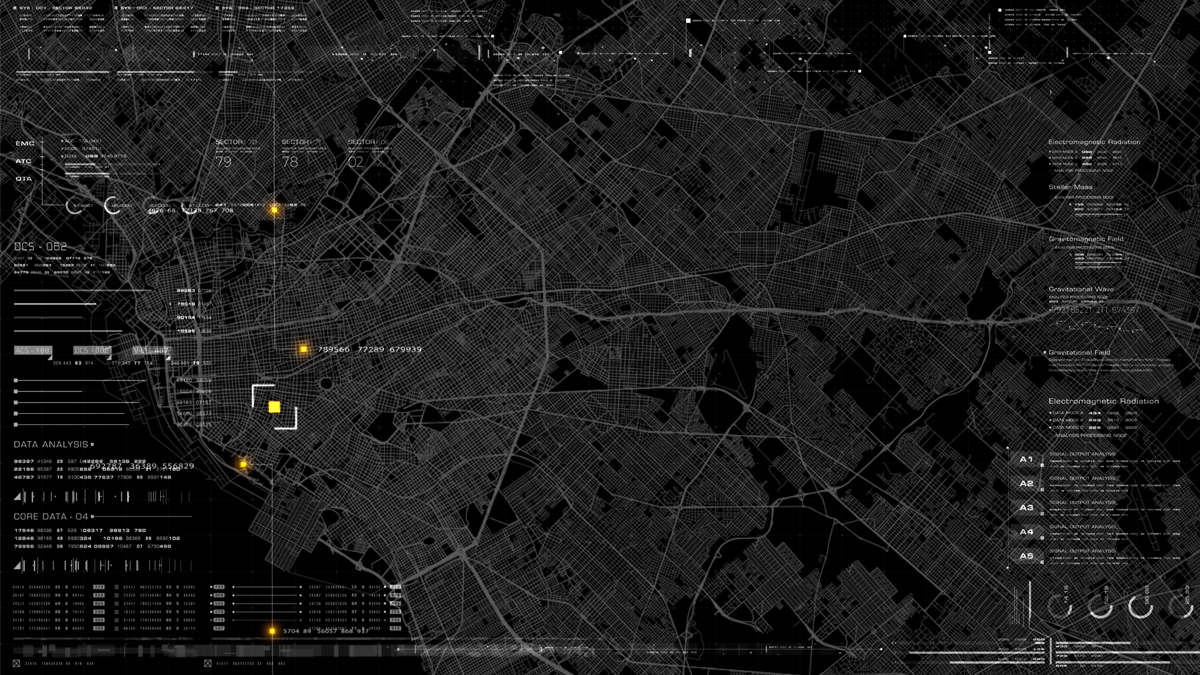
Task: Enable the A3 signal output analysis
Action: [1025, 507]
